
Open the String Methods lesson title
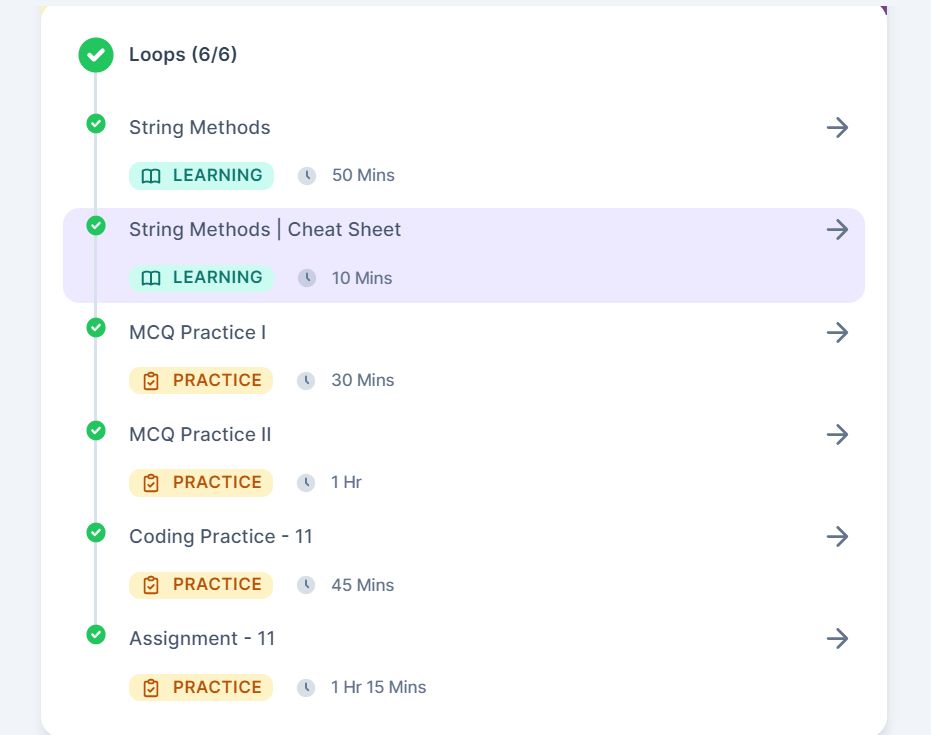tap(199, 127)
